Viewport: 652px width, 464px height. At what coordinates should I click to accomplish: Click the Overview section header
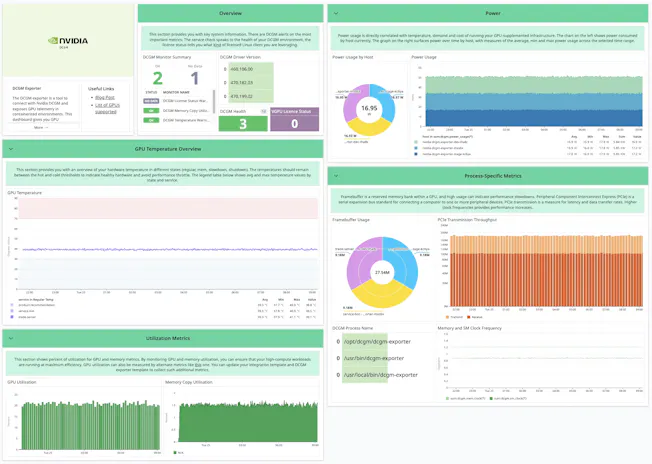(230, 14)
